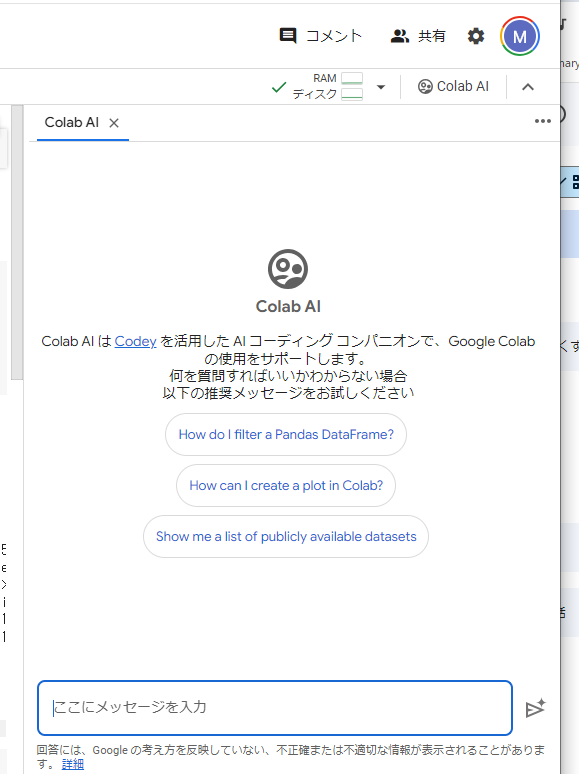Open the 詳細 details link
Screen dimensions: 579x774
pyautogui.click(x=73, y=764)
